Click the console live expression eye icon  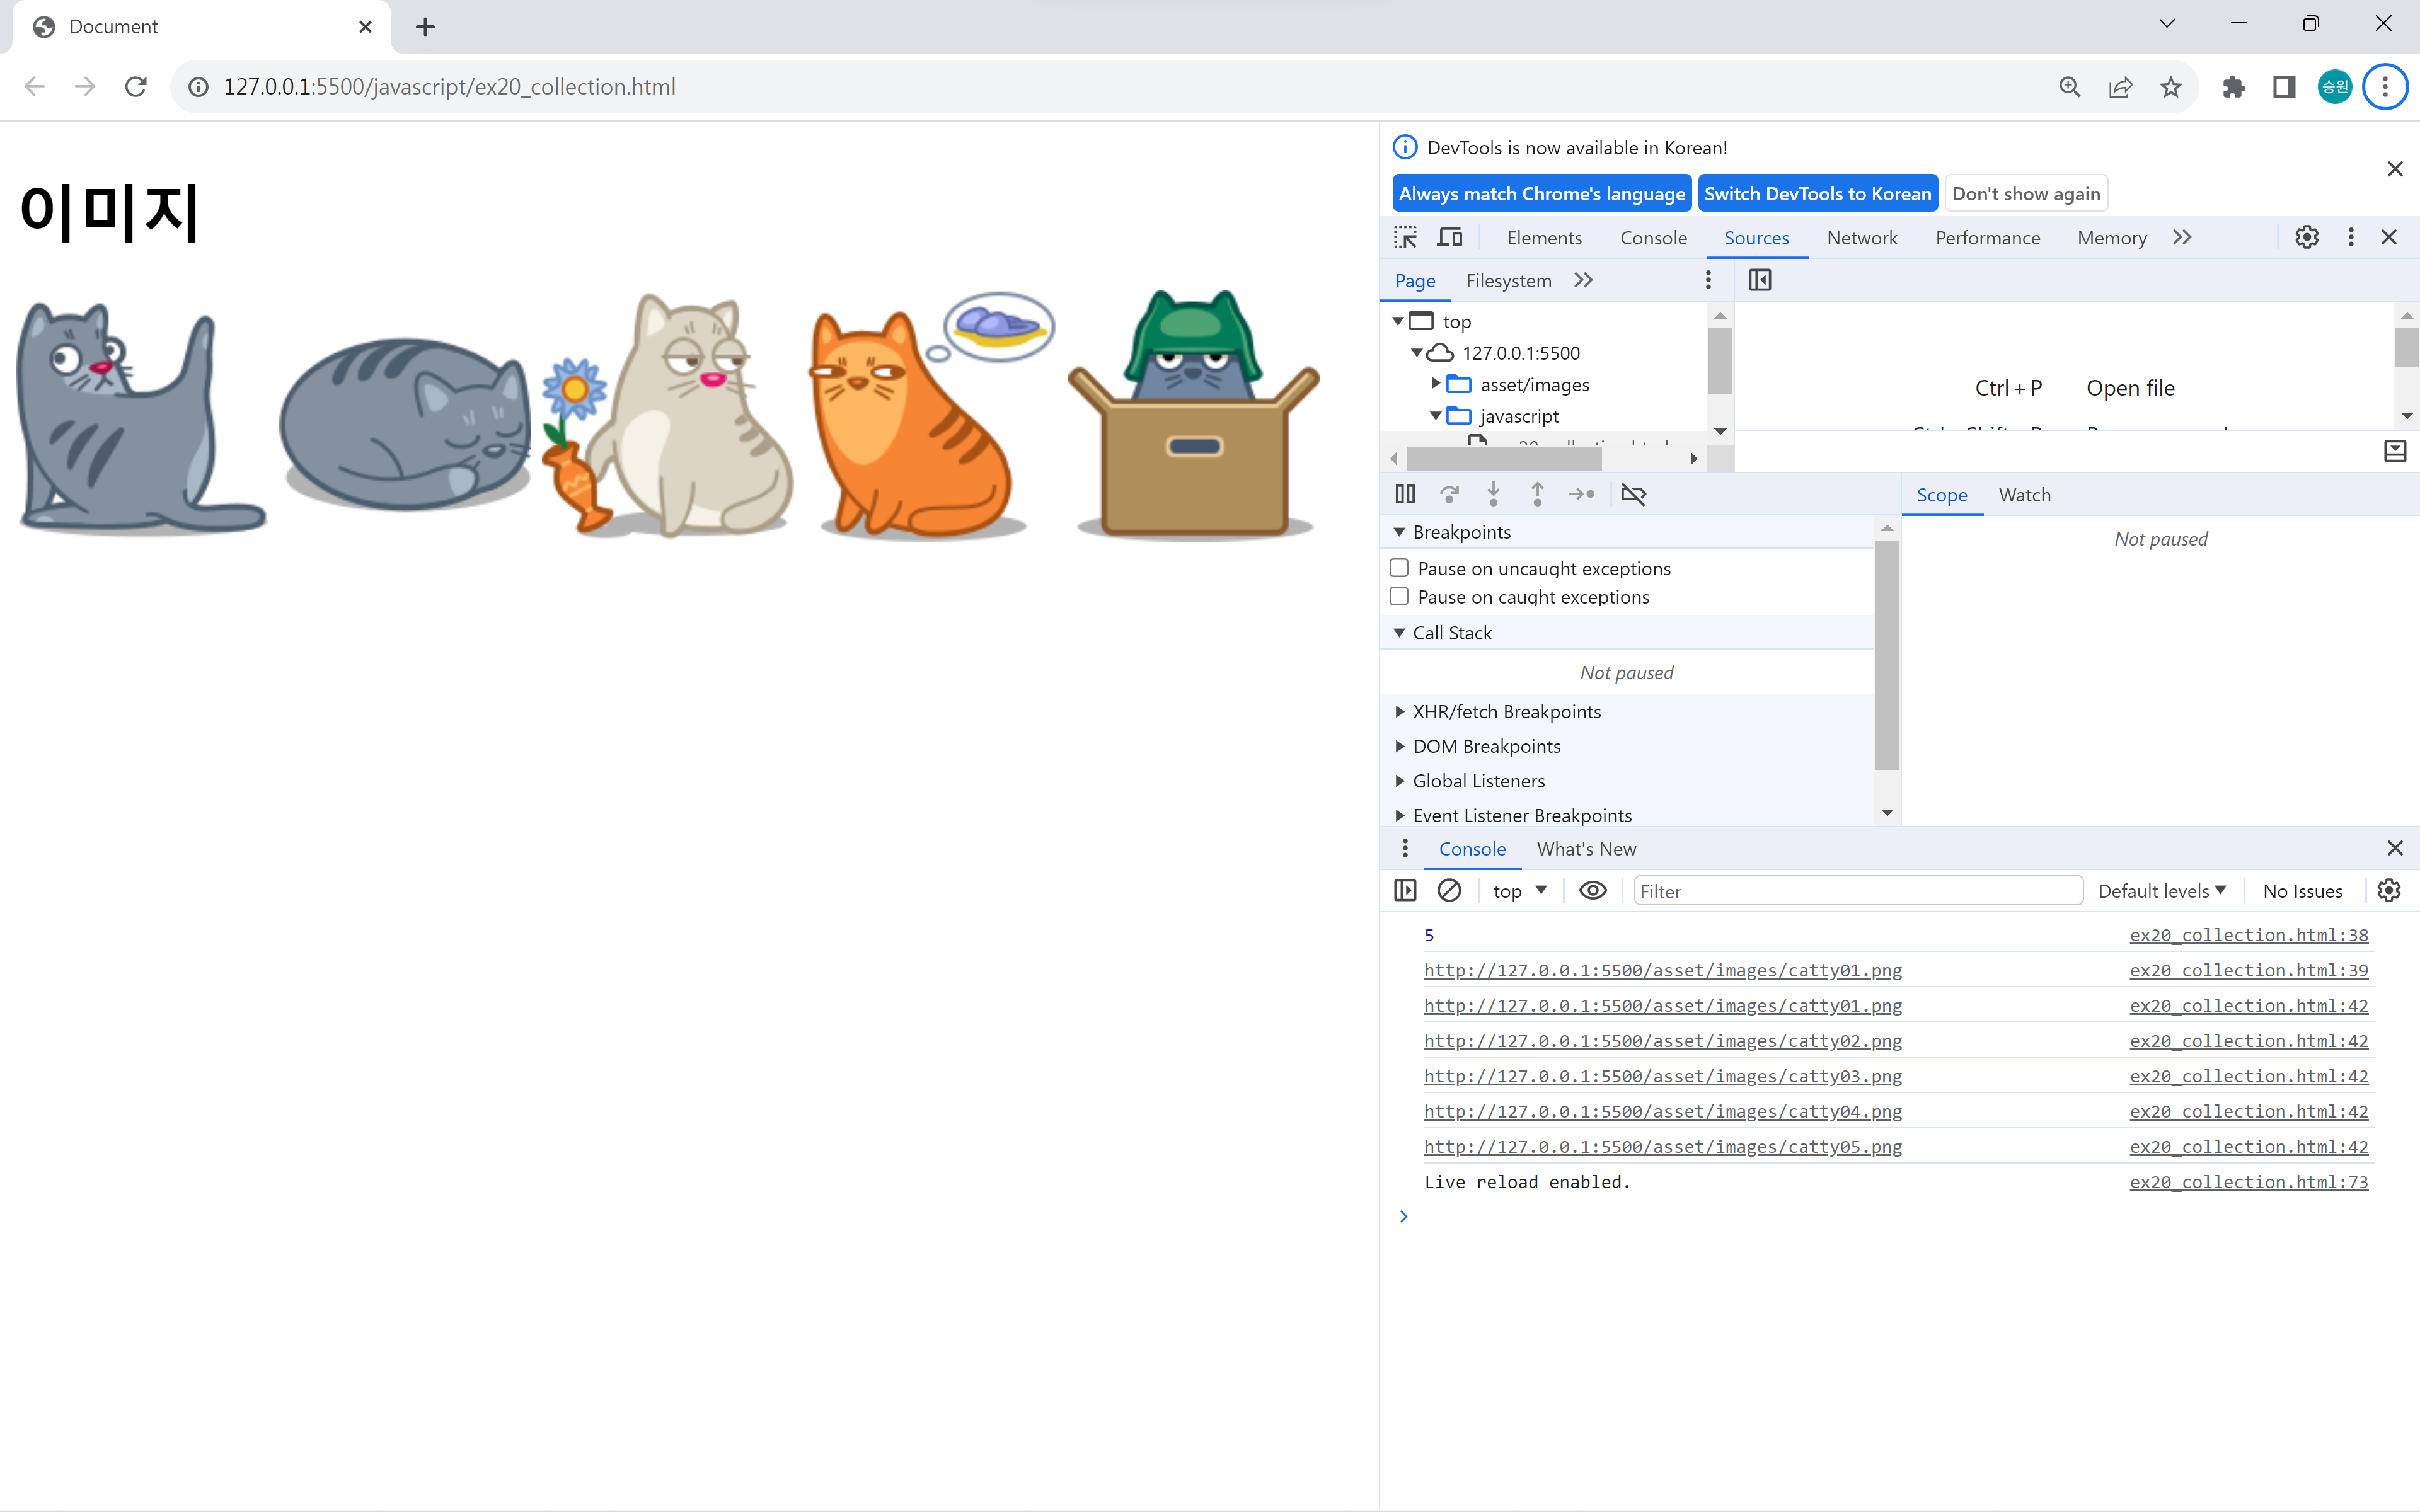coord(1592,890)
